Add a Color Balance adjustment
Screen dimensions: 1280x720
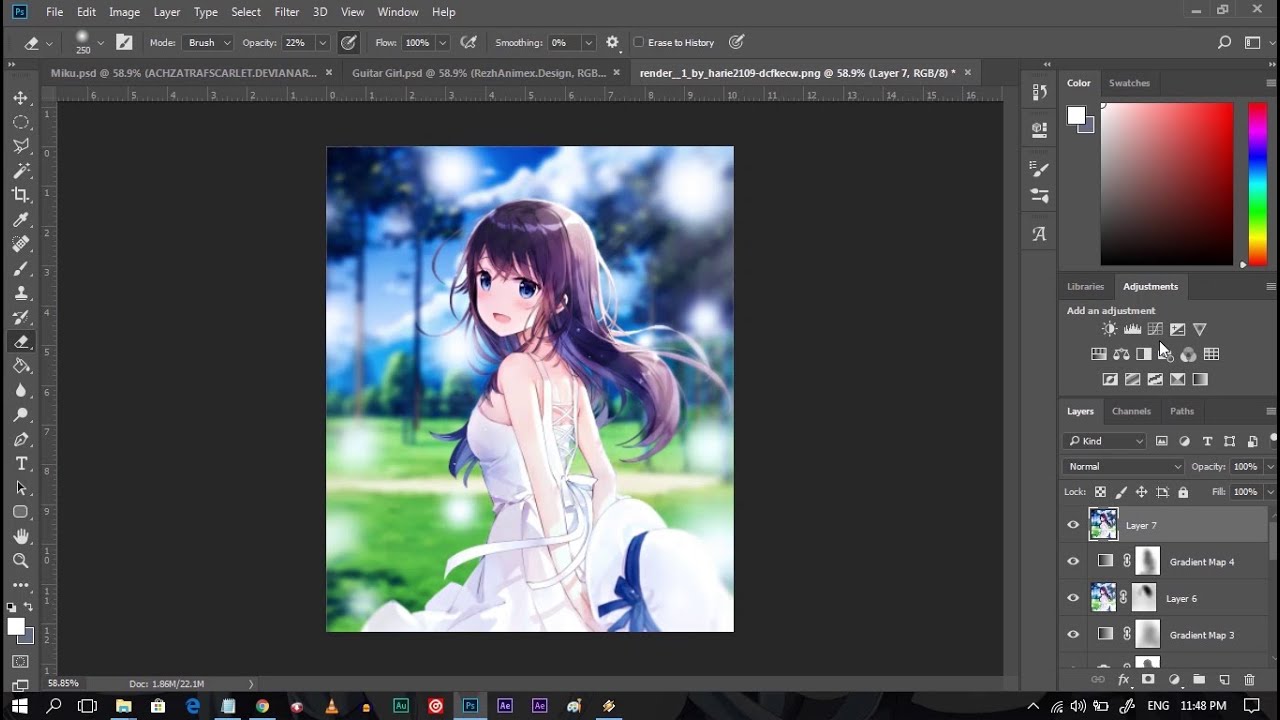pyautogui.click(x=1121, y=354)
